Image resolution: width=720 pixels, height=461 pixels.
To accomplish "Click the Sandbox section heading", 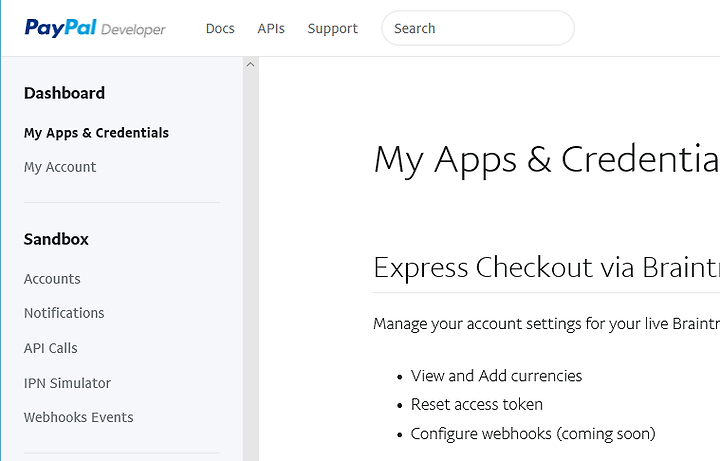I will [x=56, y=239].
